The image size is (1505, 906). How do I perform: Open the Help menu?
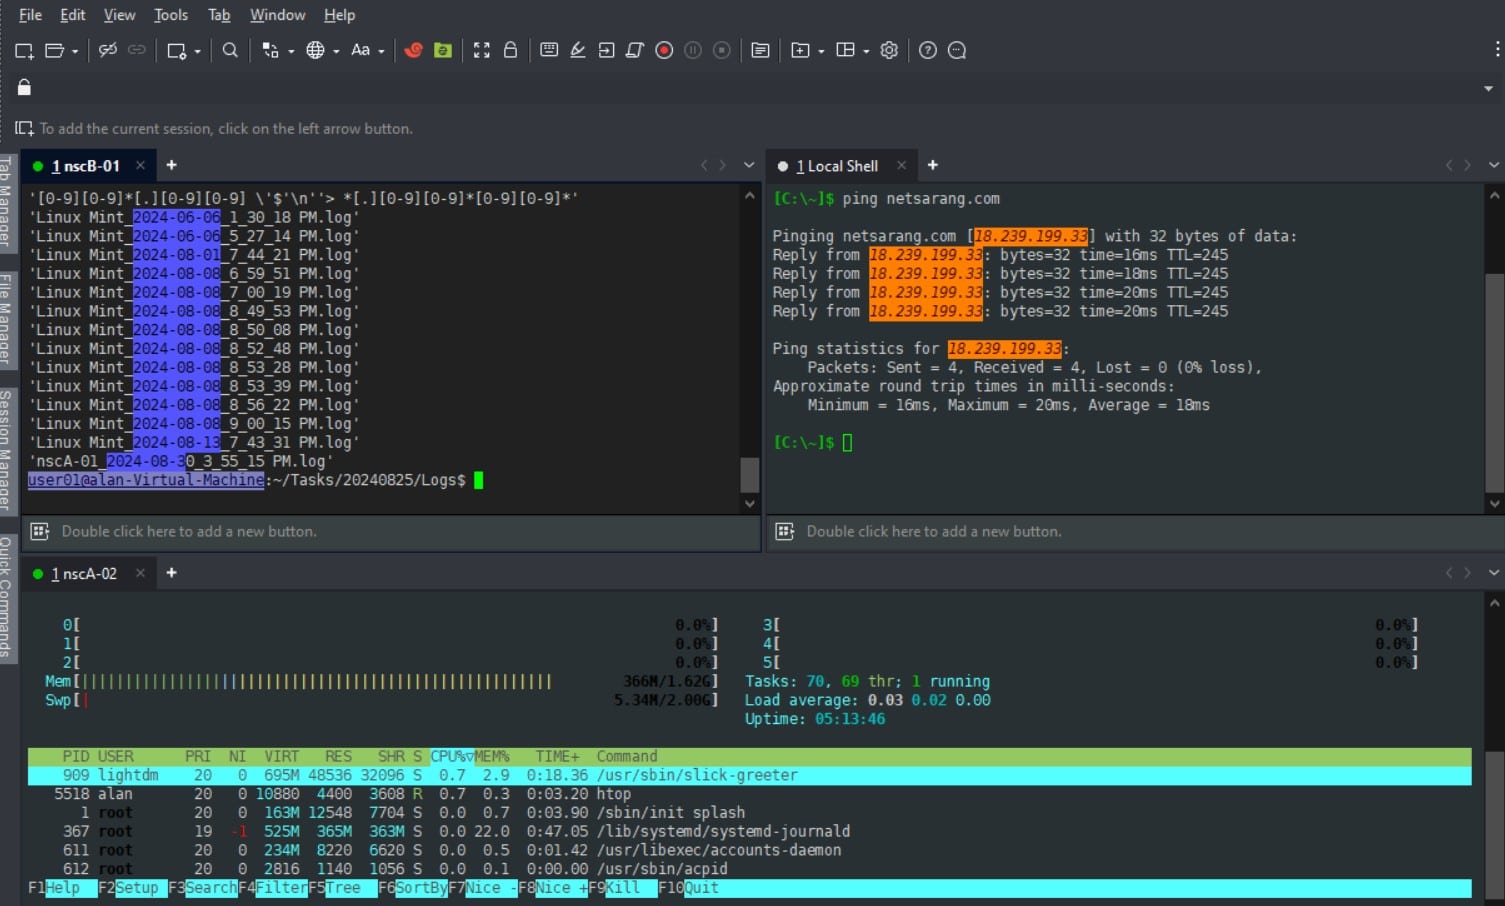pyautogui.click(x=339, y=15)
